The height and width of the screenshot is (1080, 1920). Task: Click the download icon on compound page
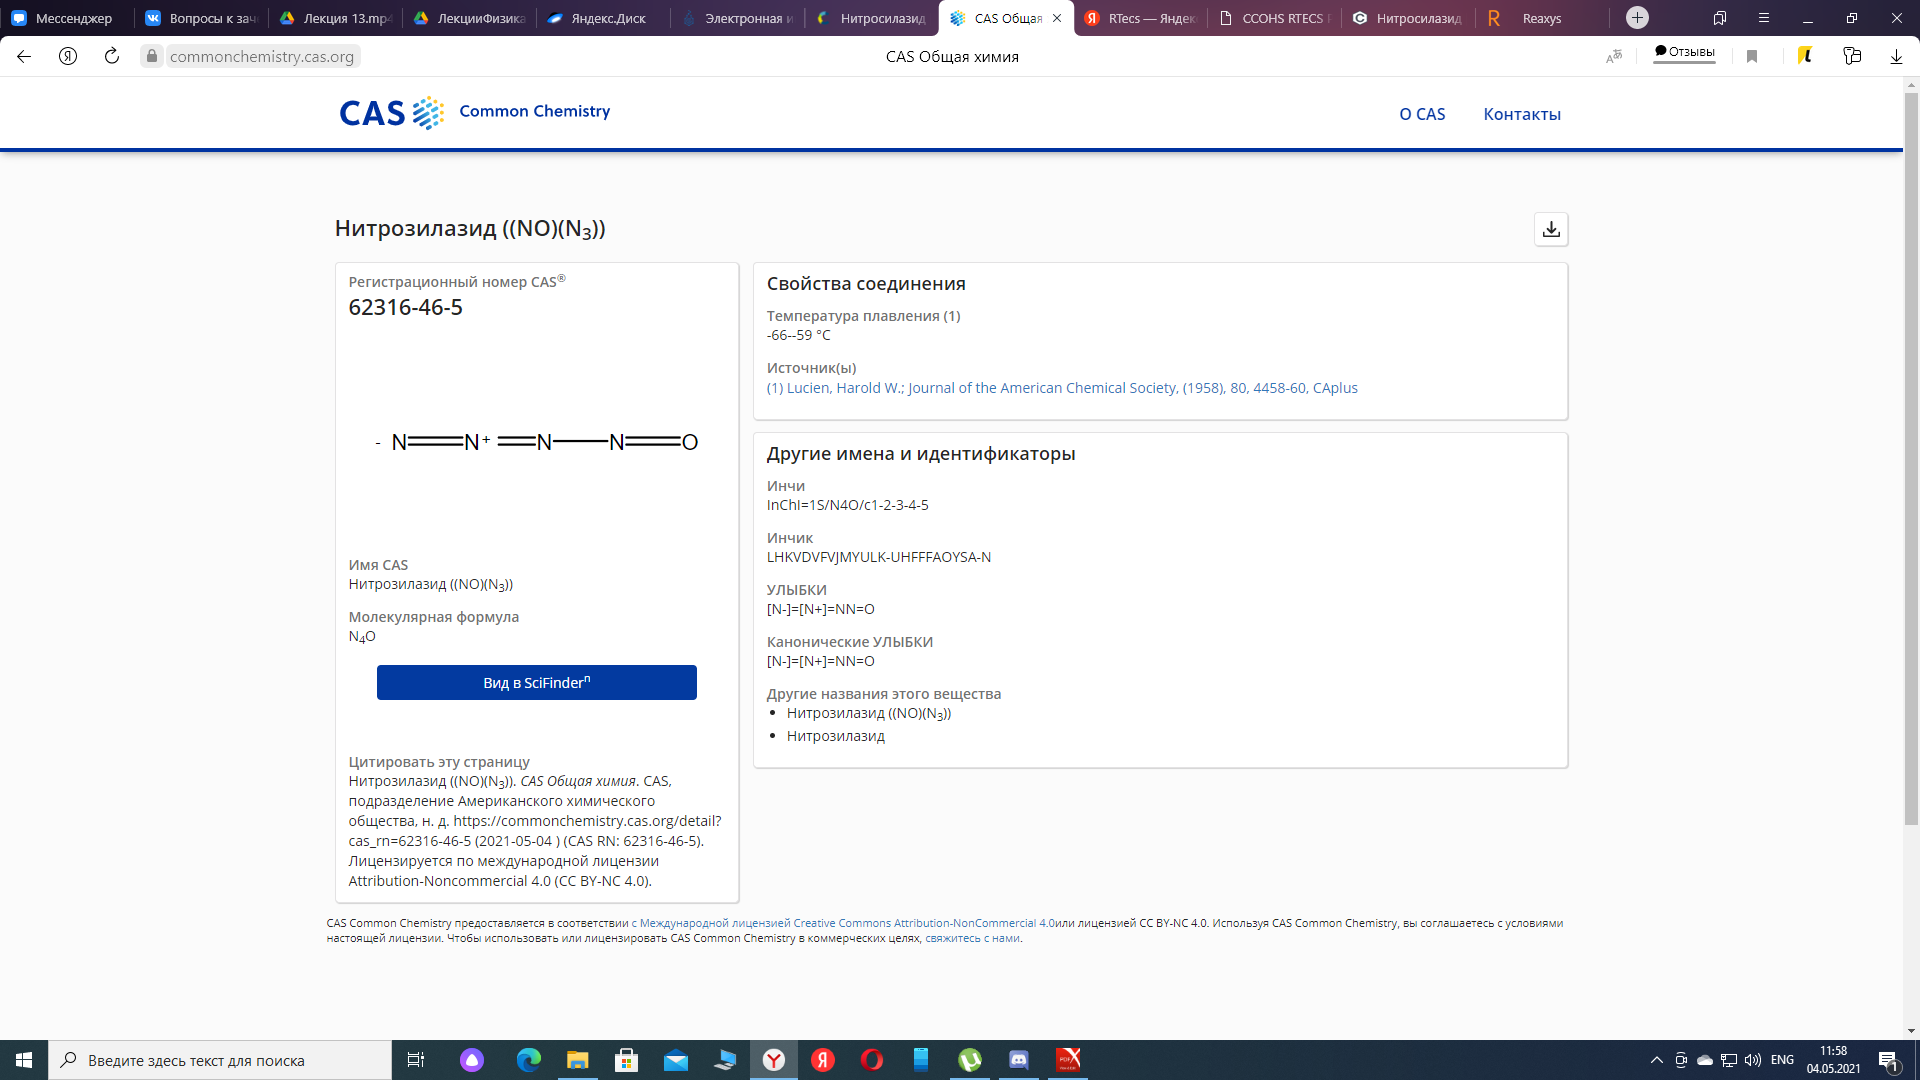coord(1551,229)
